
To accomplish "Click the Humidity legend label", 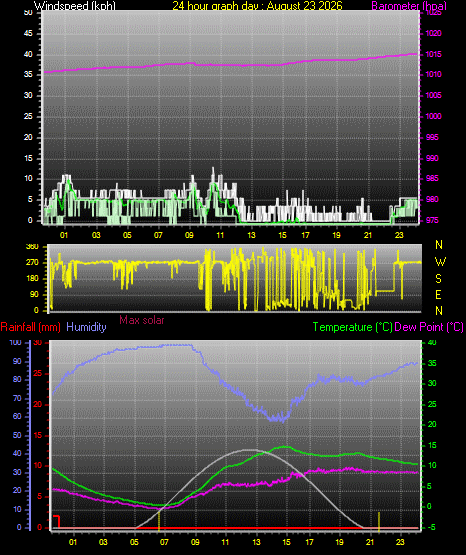I will tap(86, 327).
